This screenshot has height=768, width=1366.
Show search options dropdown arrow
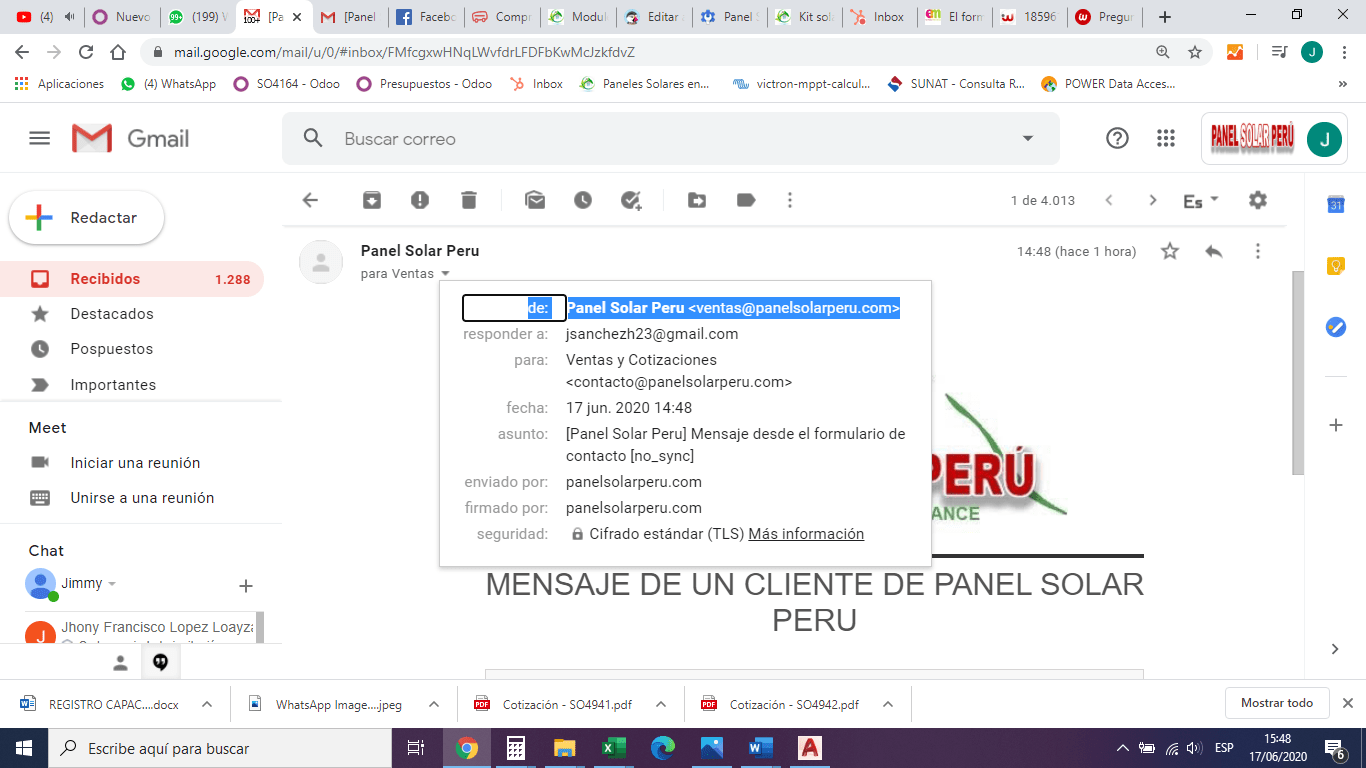click(1027, 139)
